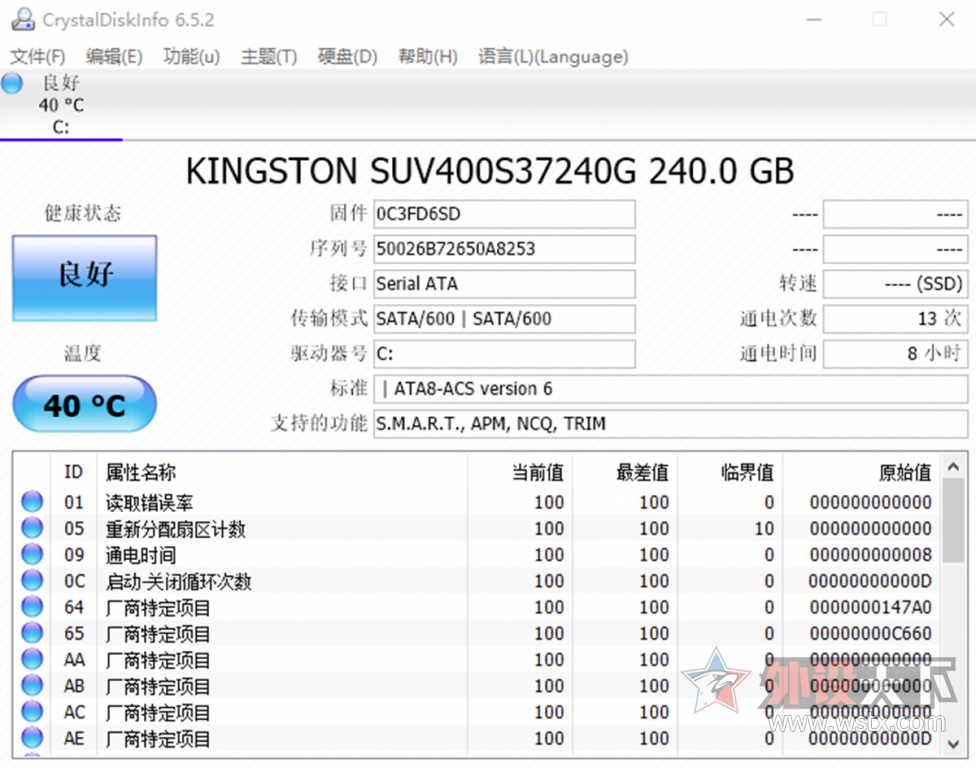Image resolution: width=976 pixels, height=768 pixels.
Task: Click status orb of attribute 01 读取错误率
Action: pos(32,502)
